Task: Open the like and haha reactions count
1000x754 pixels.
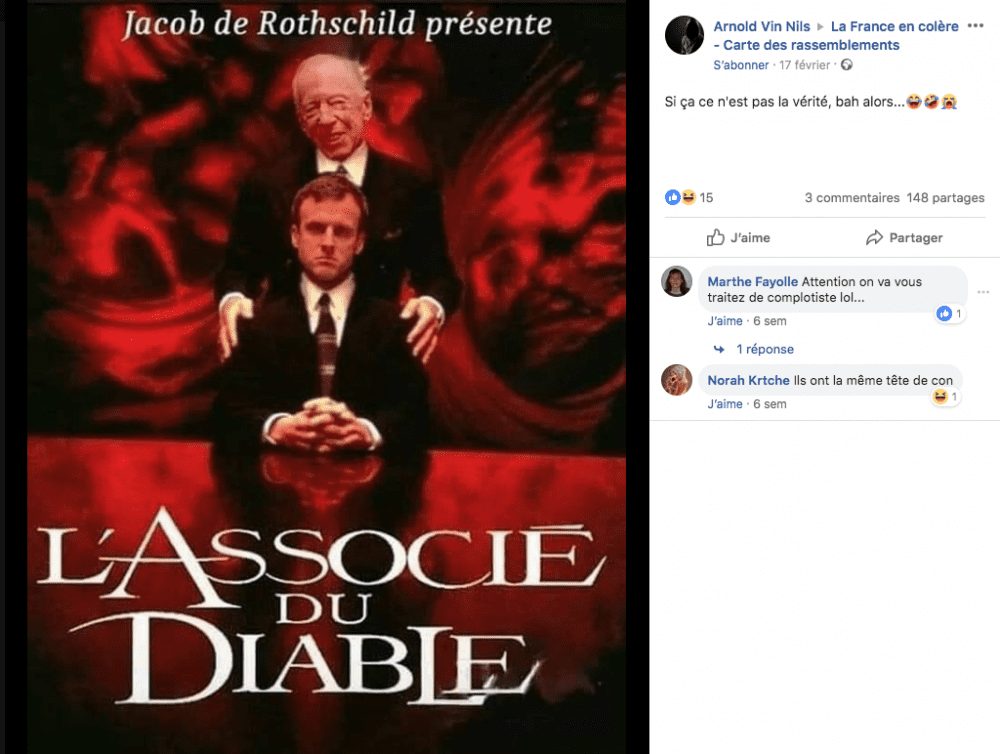Action: pos(689,197)
